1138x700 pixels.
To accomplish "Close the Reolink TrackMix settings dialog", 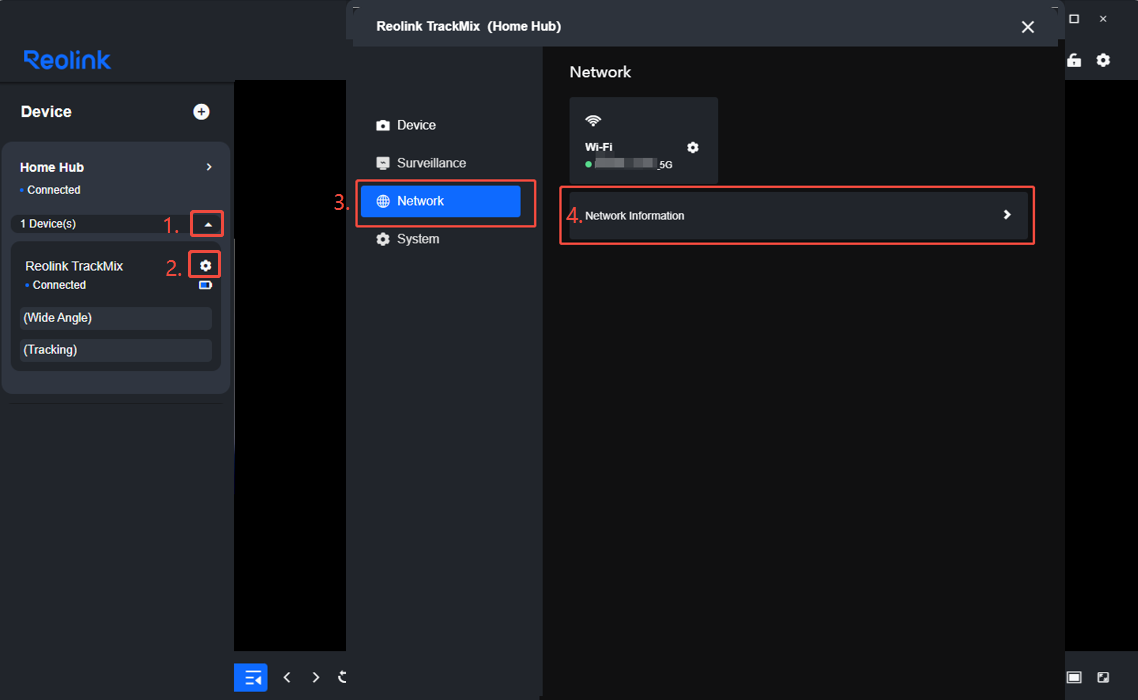I will coord(1028,27).
